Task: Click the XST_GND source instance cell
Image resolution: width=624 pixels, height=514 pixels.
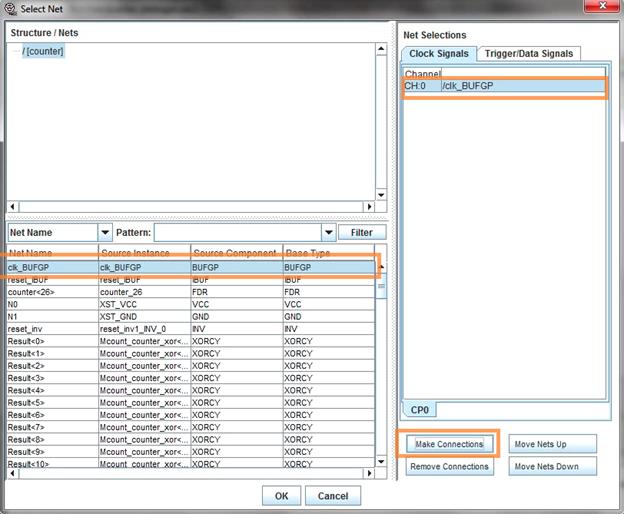Action: pos(144,317)
